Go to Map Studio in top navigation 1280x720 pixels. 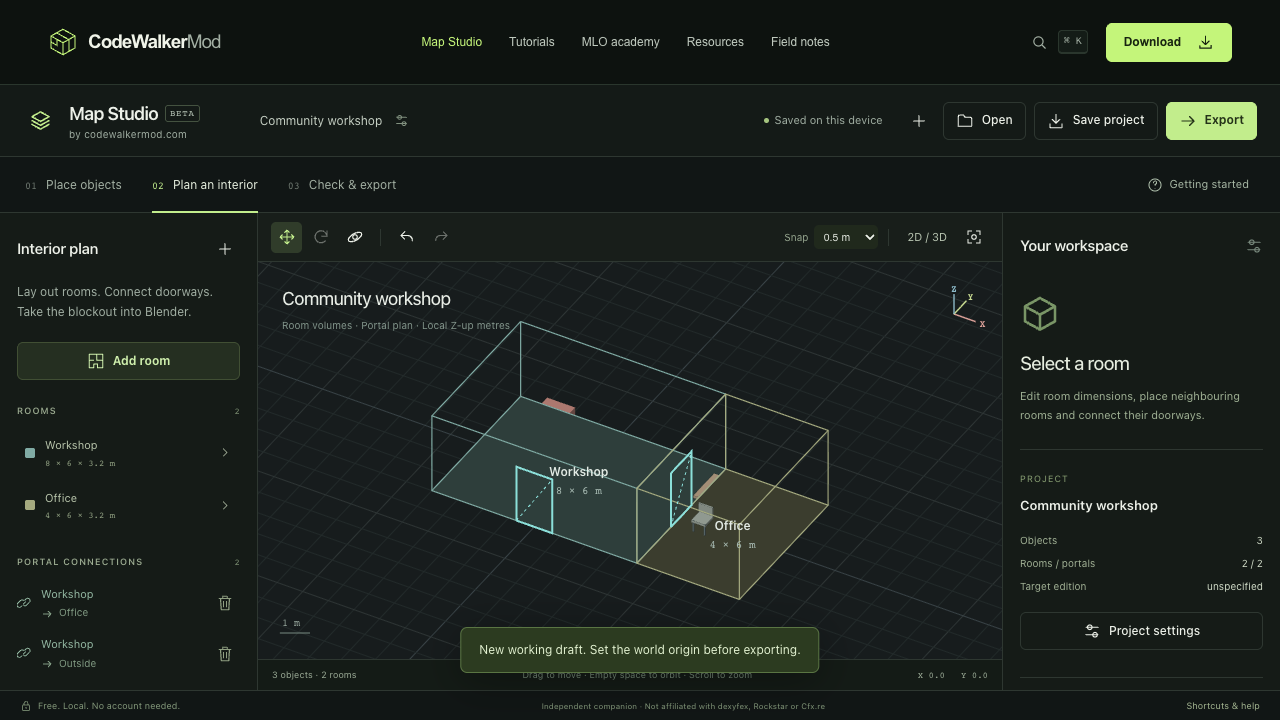pyautogui.click(x=452, y=42)
